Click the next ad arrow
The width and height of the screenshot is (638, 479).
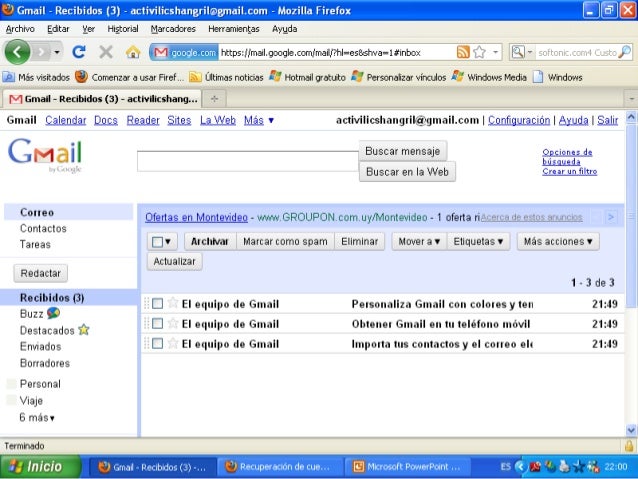tap(611, 217)
